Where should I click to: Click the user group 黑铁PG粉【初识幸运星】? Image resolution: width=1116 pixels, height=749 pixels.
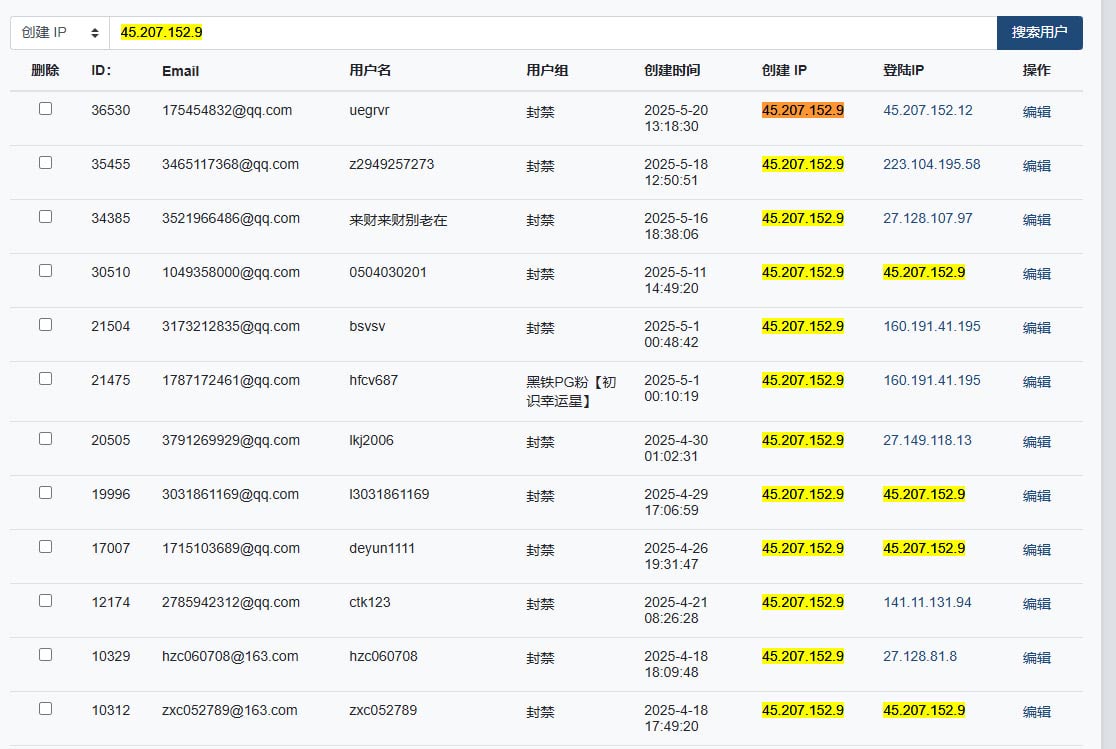(x=571, y=392)
